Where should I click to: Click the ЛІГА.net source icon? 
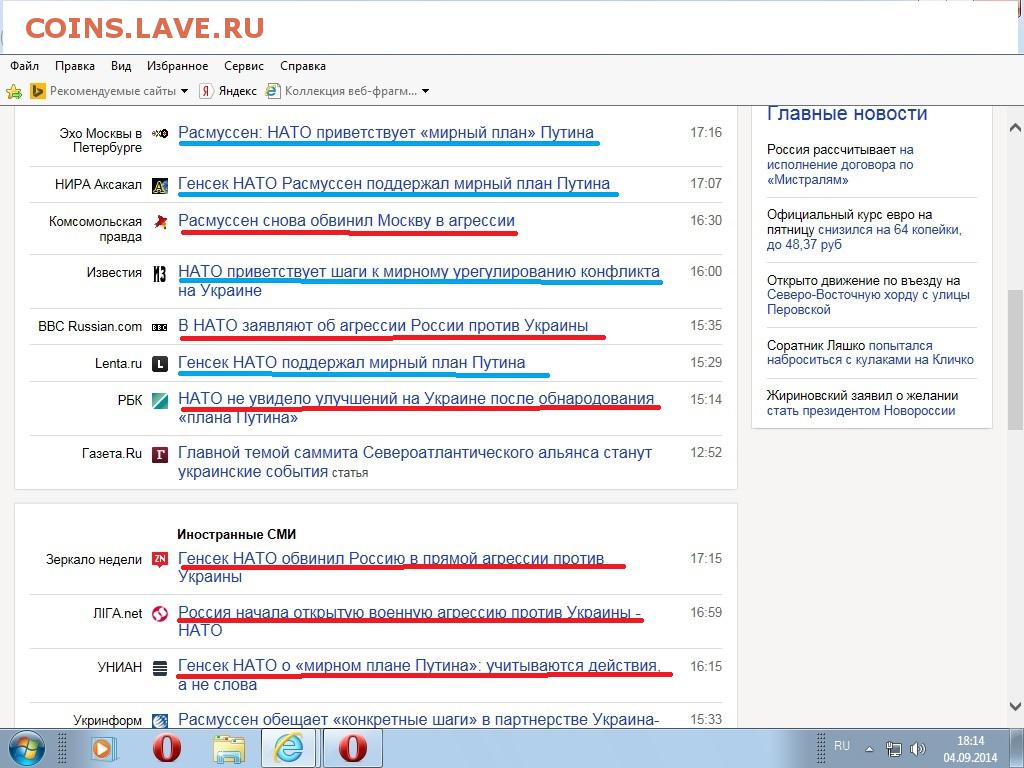(160, 614)
